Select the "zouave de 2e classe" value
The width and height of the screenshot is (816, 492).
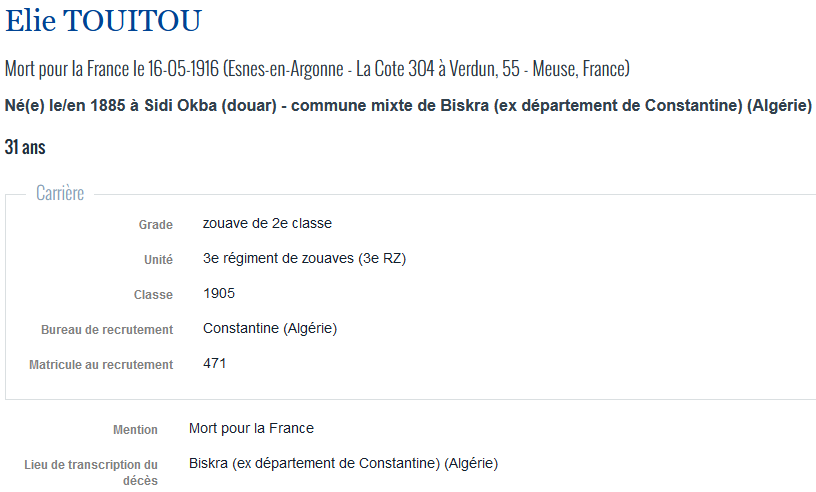point(267,223)
